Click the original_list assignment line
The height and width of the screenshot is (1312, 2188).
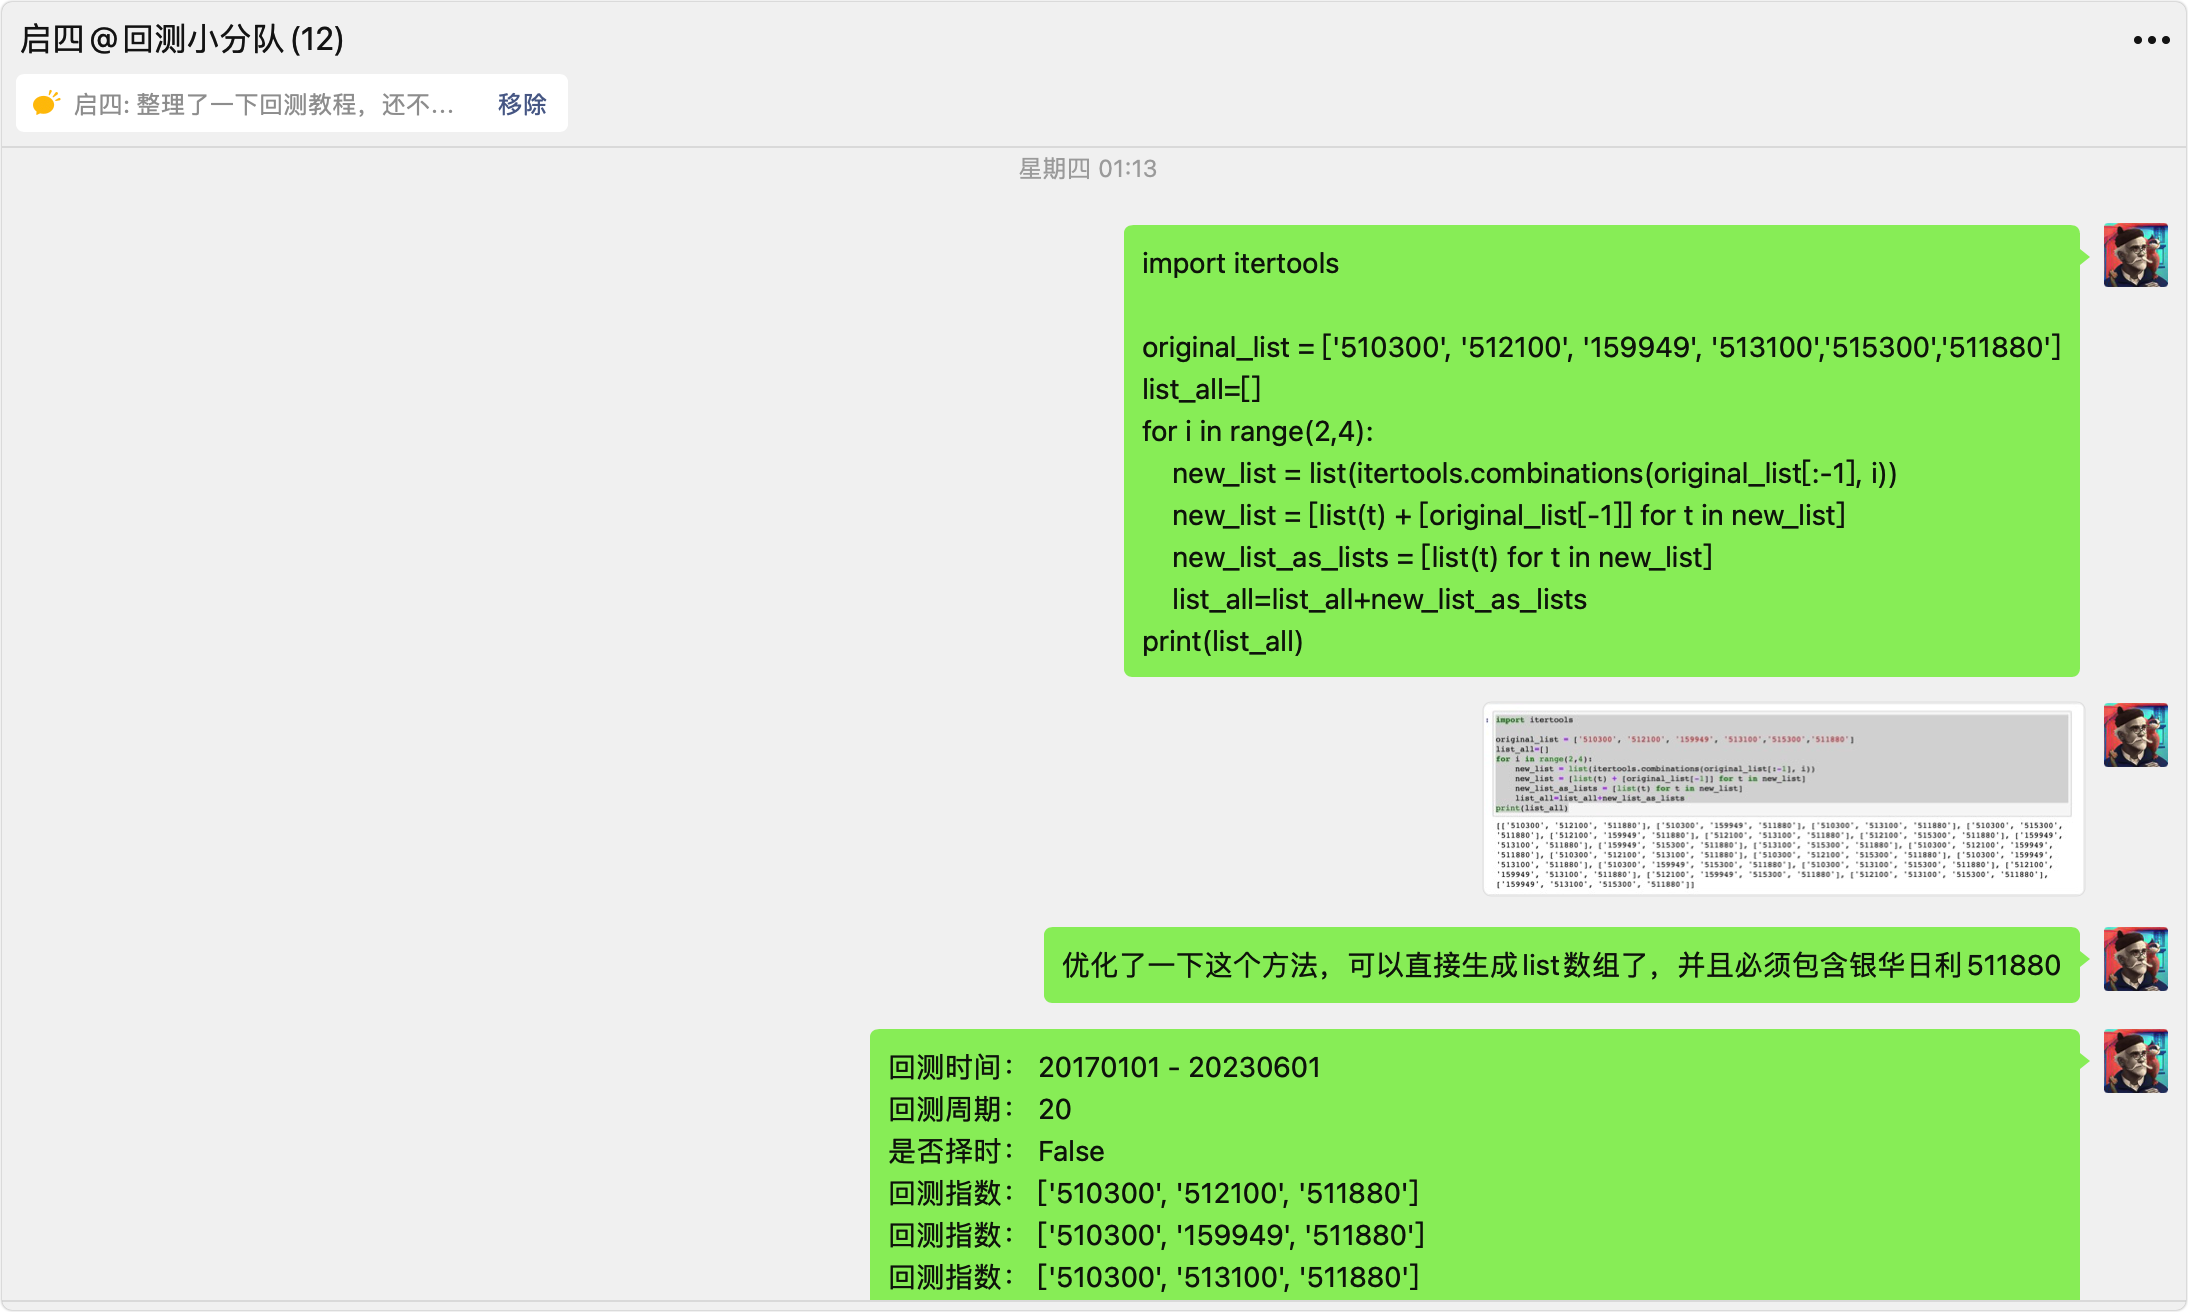click(1600, 348)
